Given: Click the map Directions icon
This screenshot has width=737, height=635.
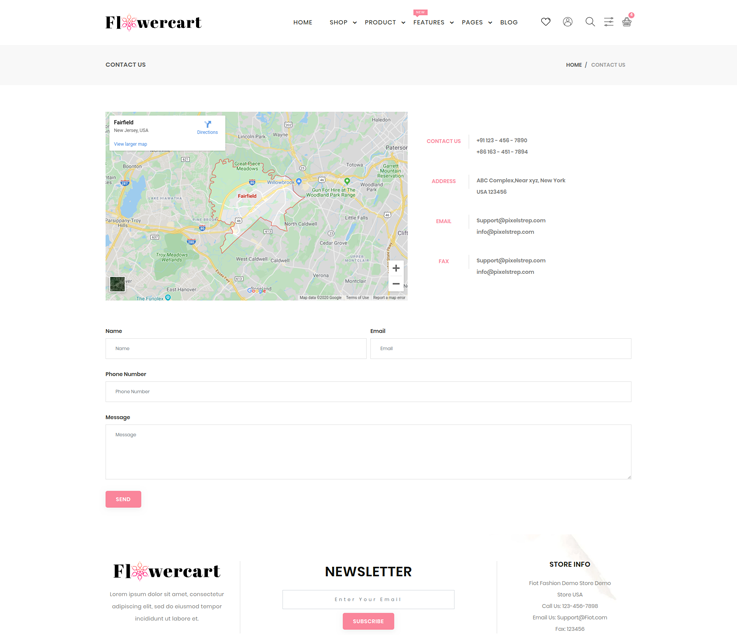Looking at the screenshot, I should coord(207,126).
